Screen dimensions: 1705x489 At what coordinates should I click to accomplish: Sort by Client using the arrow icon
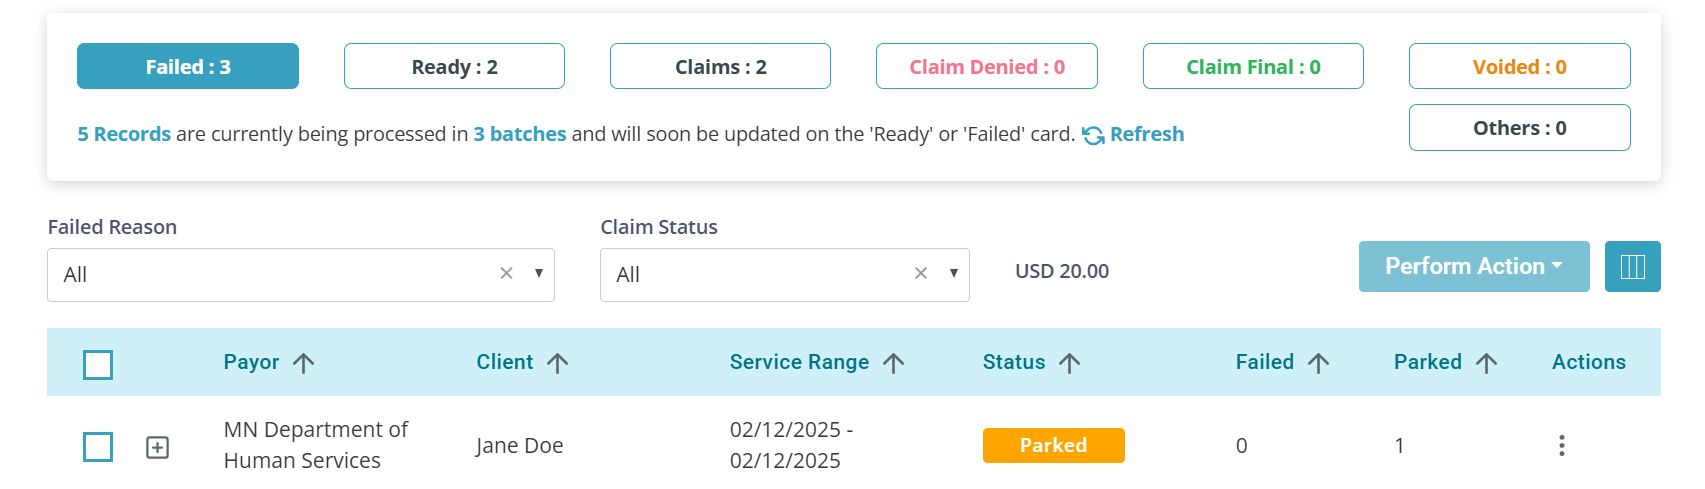[558, 363]
